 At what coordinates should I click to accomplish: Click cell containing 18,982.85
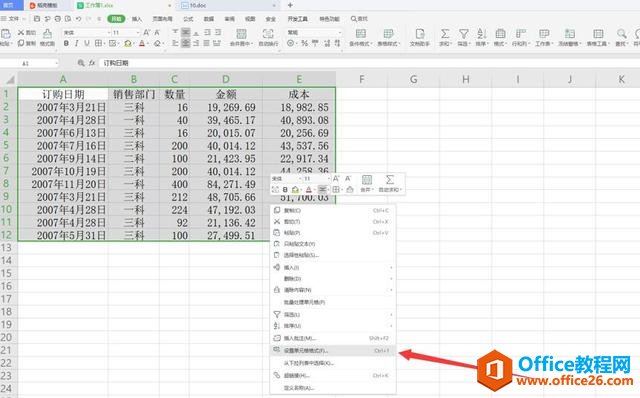[x=299, y=107]
